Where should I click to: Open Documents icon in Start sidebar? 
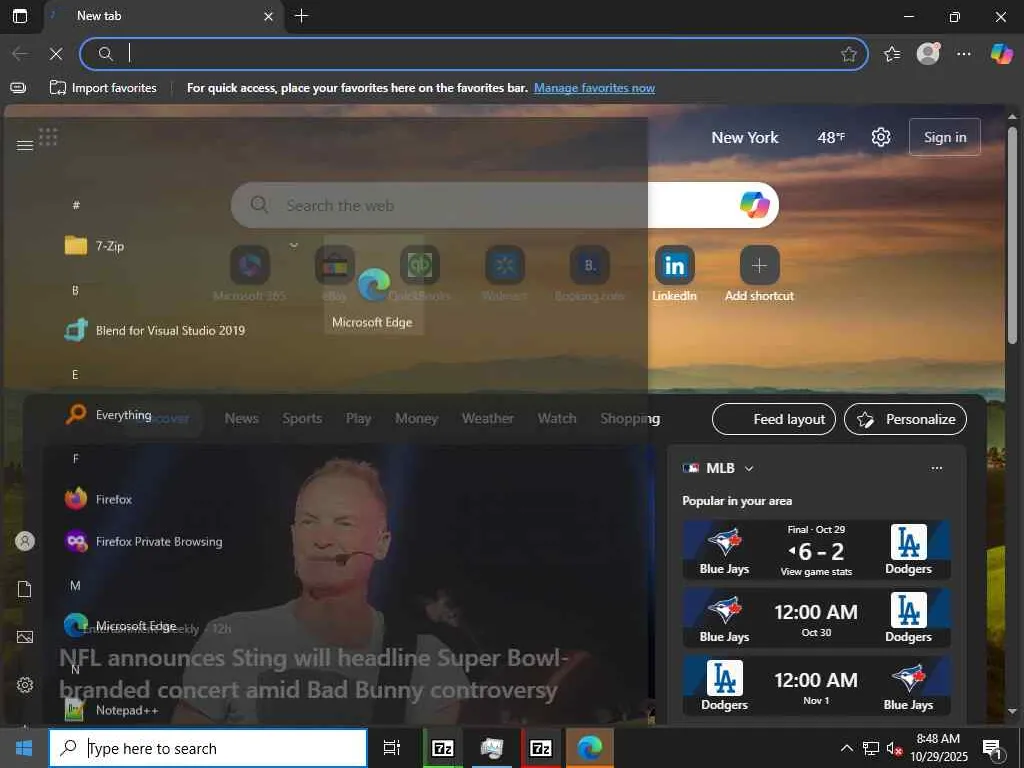click(25, 589)
